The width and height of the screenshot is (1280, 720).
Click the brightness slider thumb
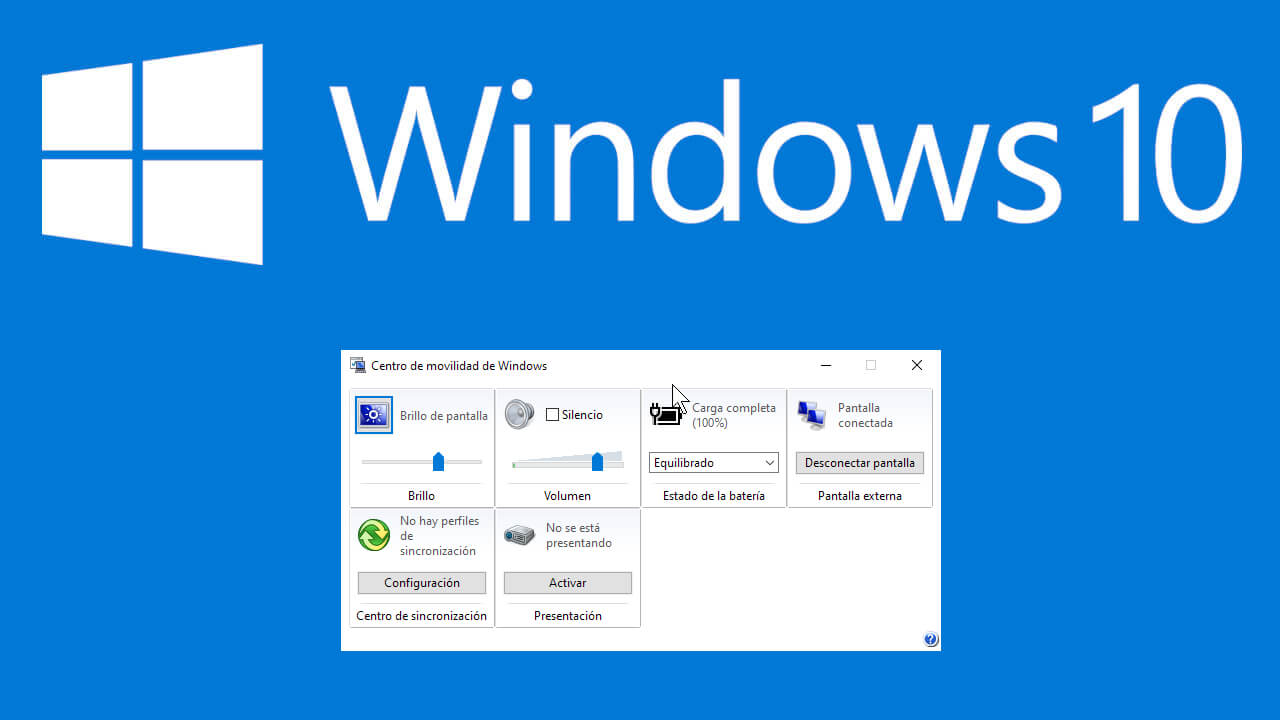click(x=438, y=461)
